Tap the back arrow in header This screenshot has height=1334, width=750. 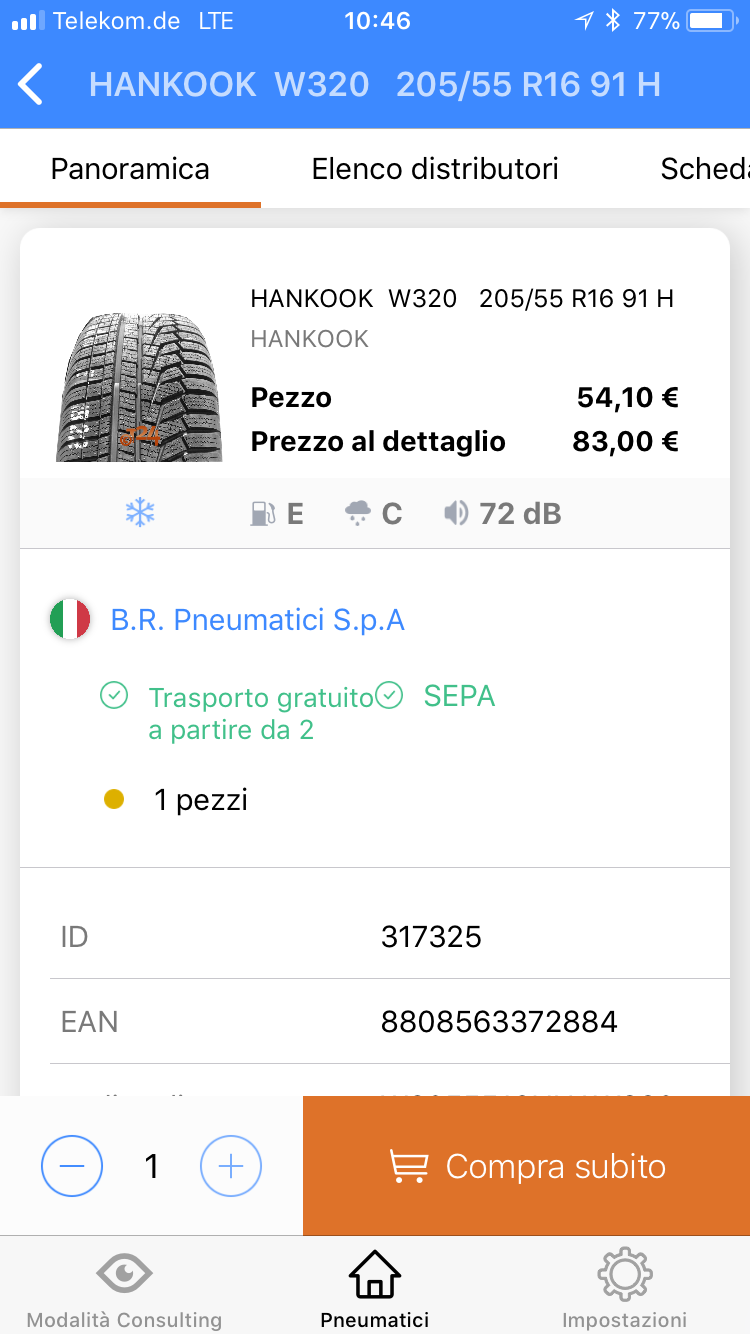point(31,84)
